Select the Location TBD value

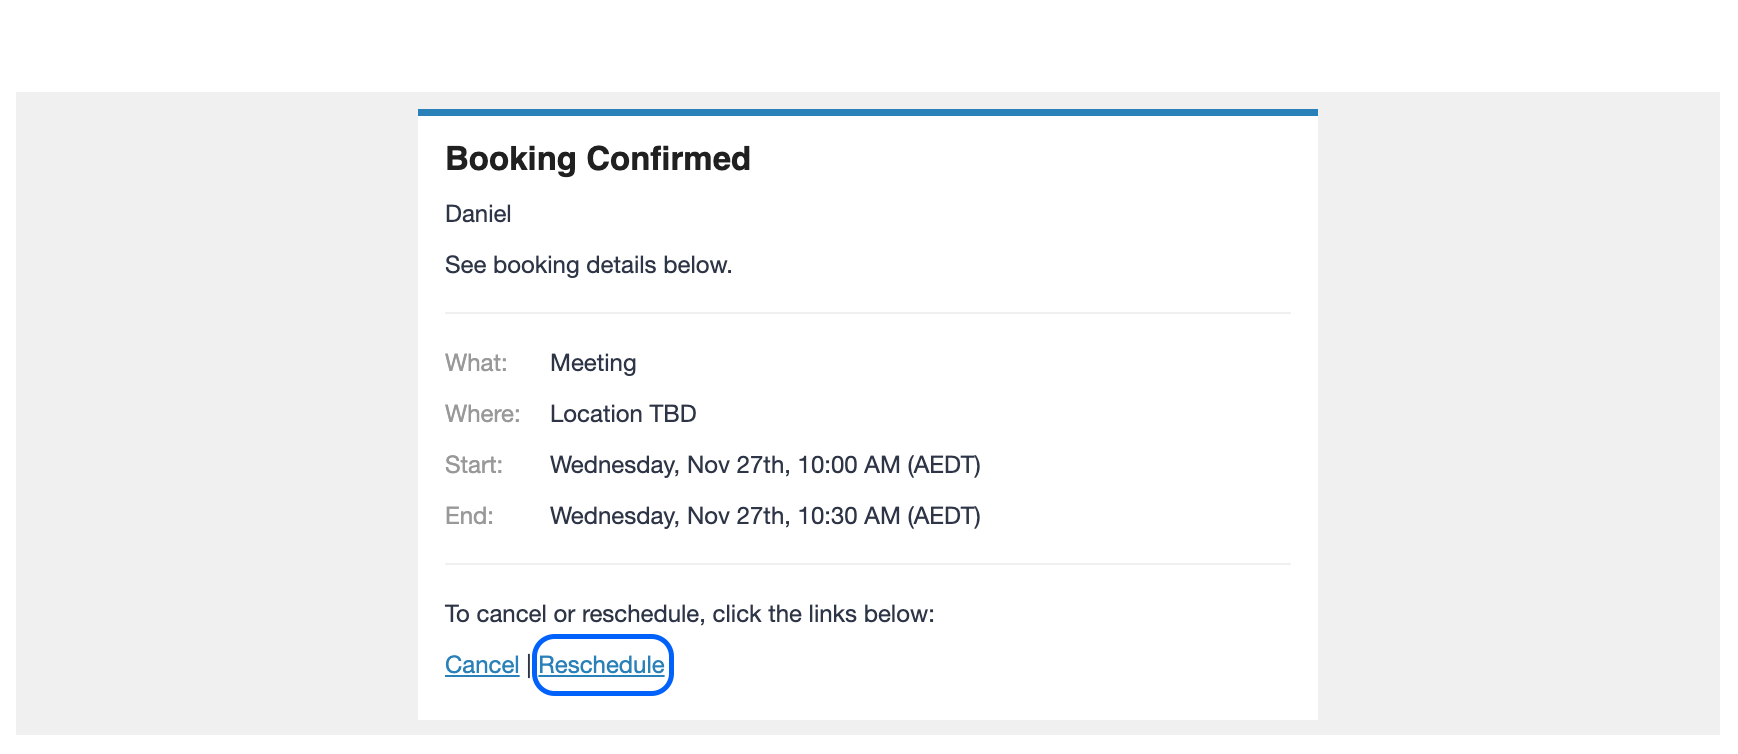click(x=623, y=414)
